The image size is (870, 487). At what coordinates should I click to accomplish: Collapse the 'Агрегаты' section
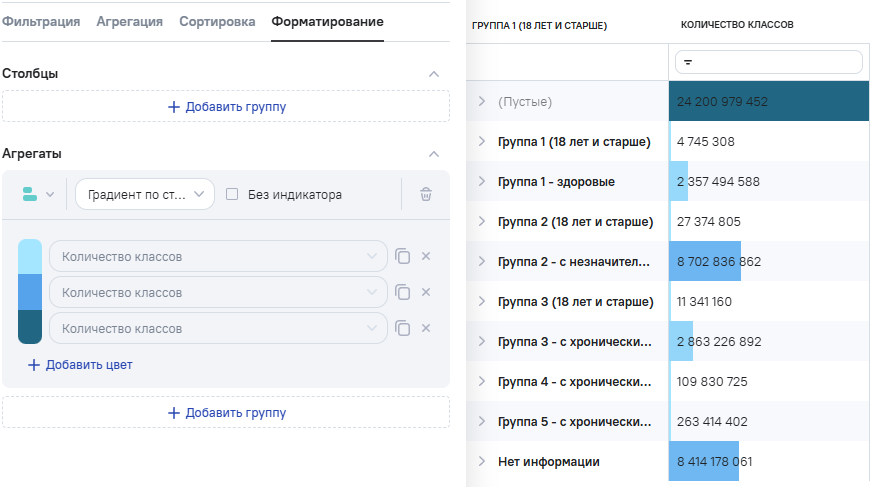point(433,154)
